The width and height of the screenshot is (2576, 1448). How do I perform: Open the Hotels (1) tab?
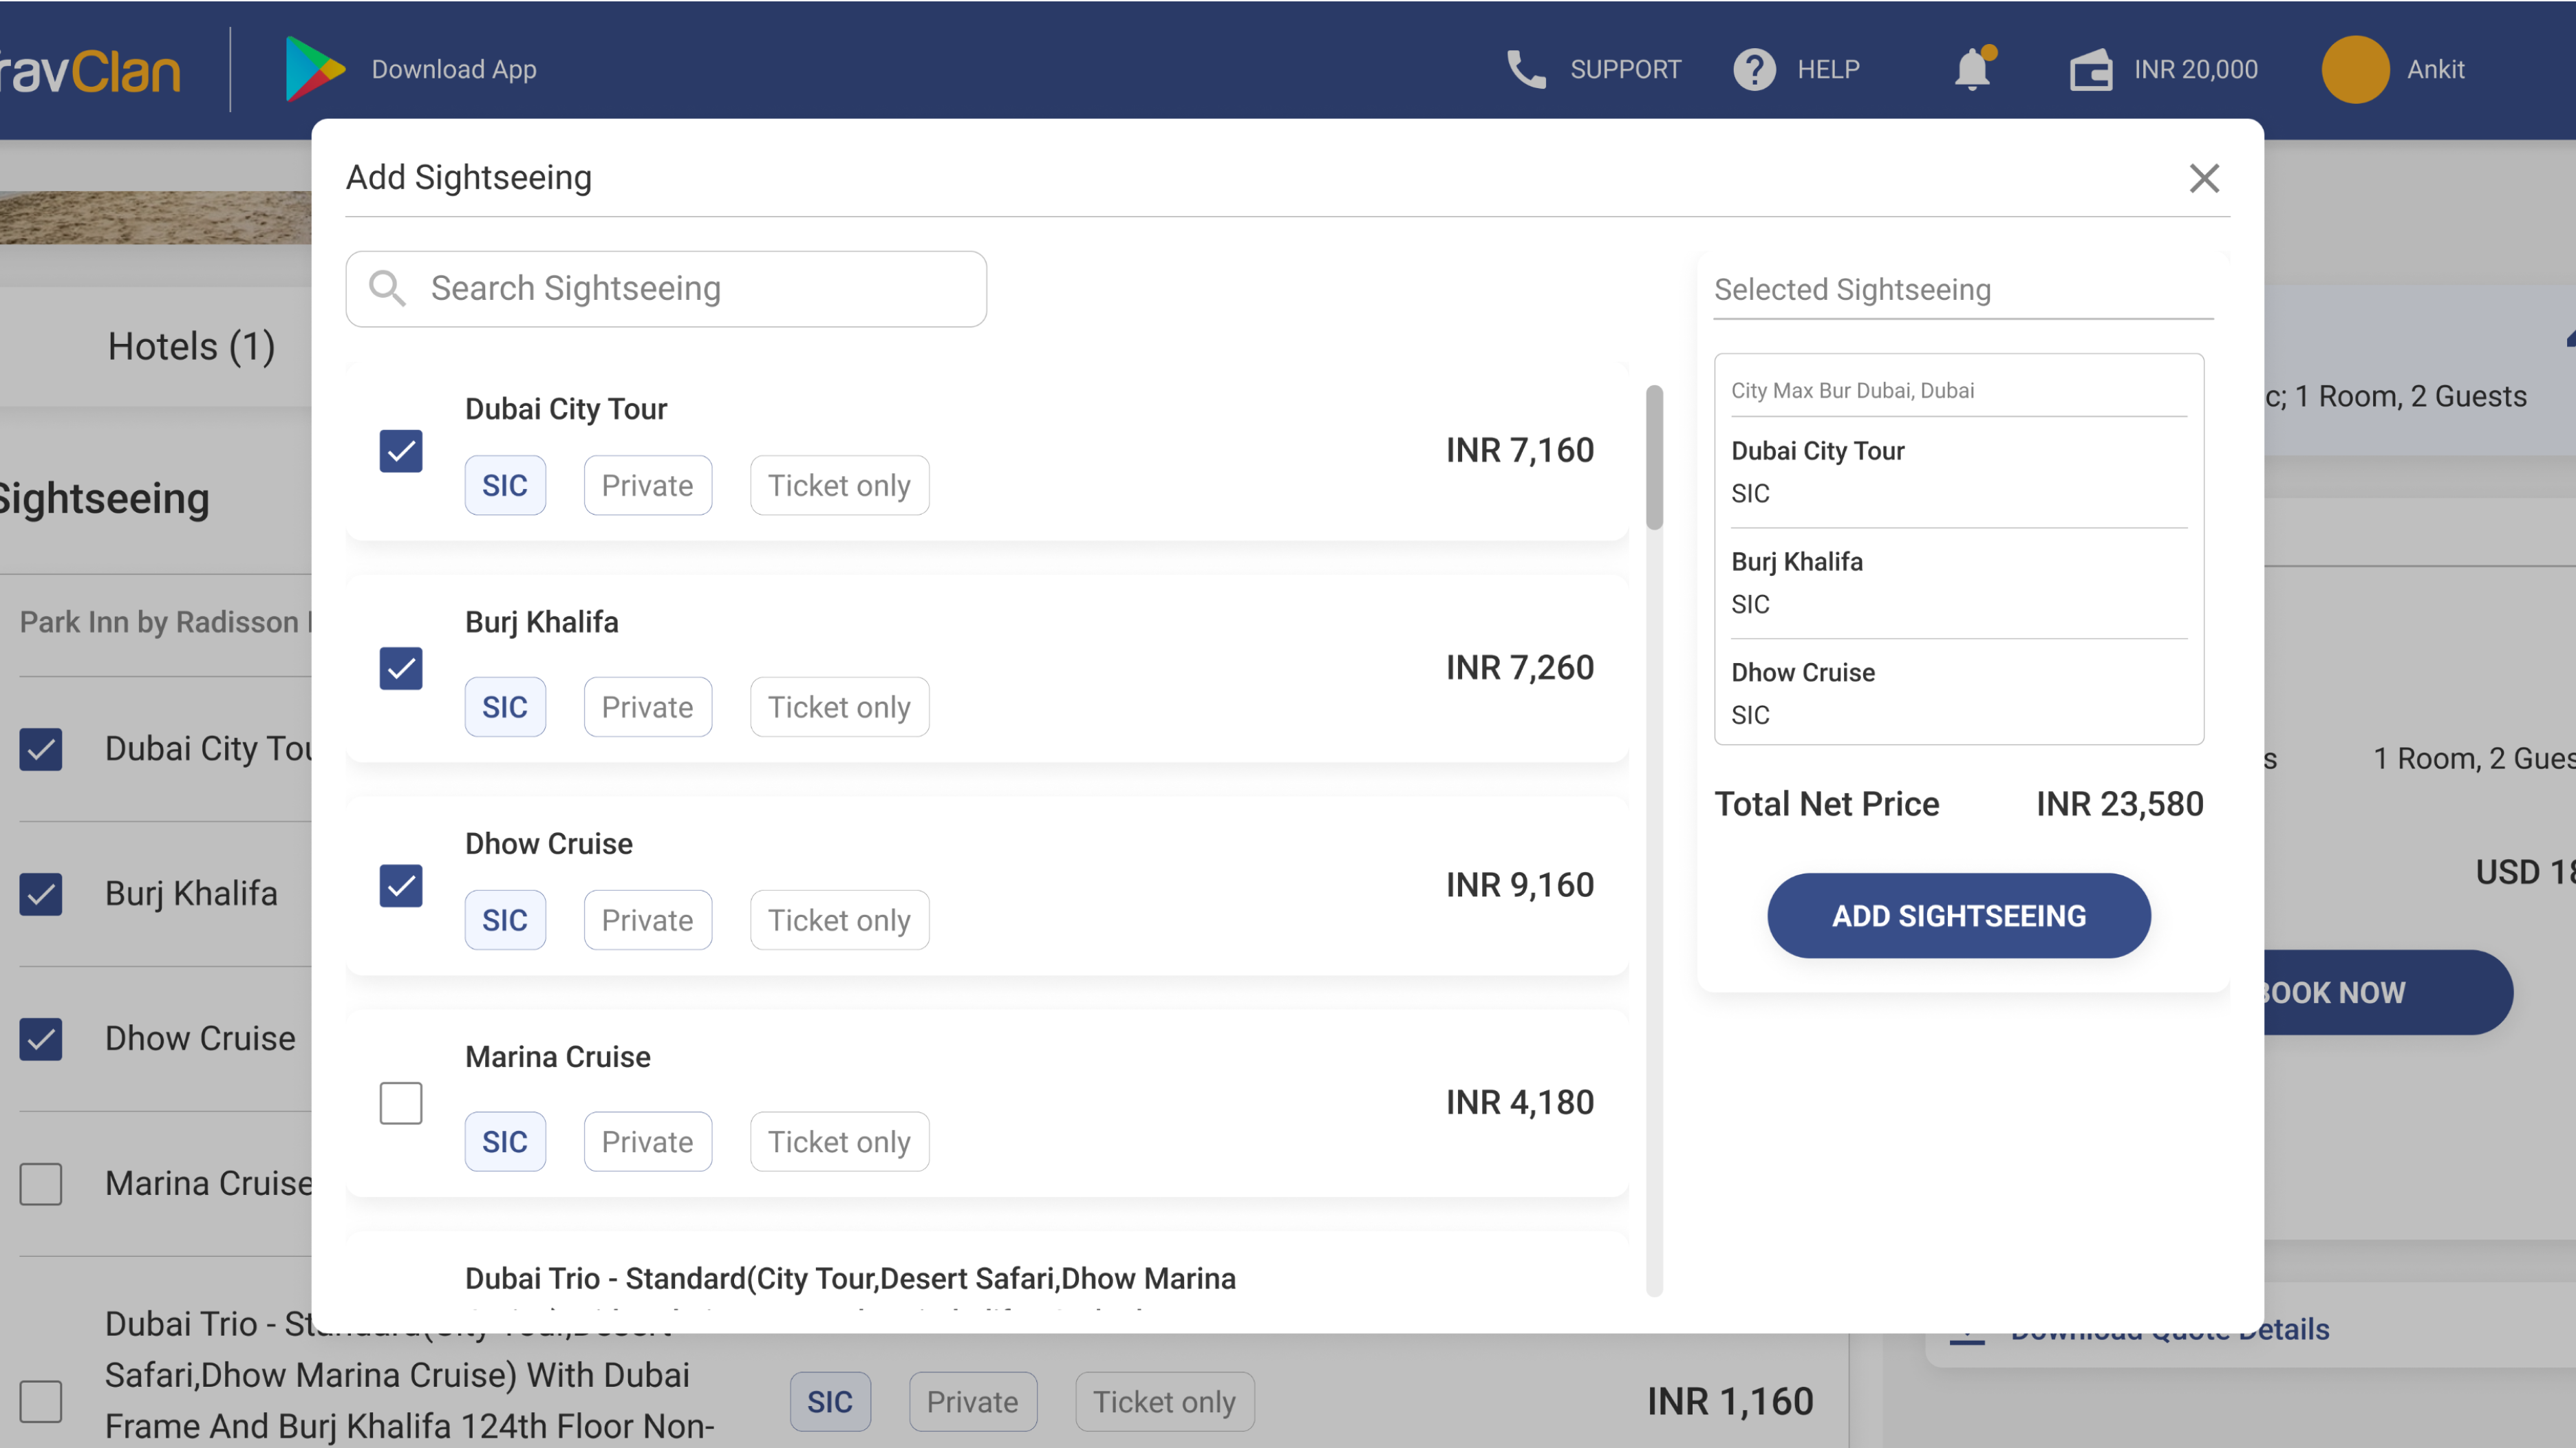(x=191, y=346)
